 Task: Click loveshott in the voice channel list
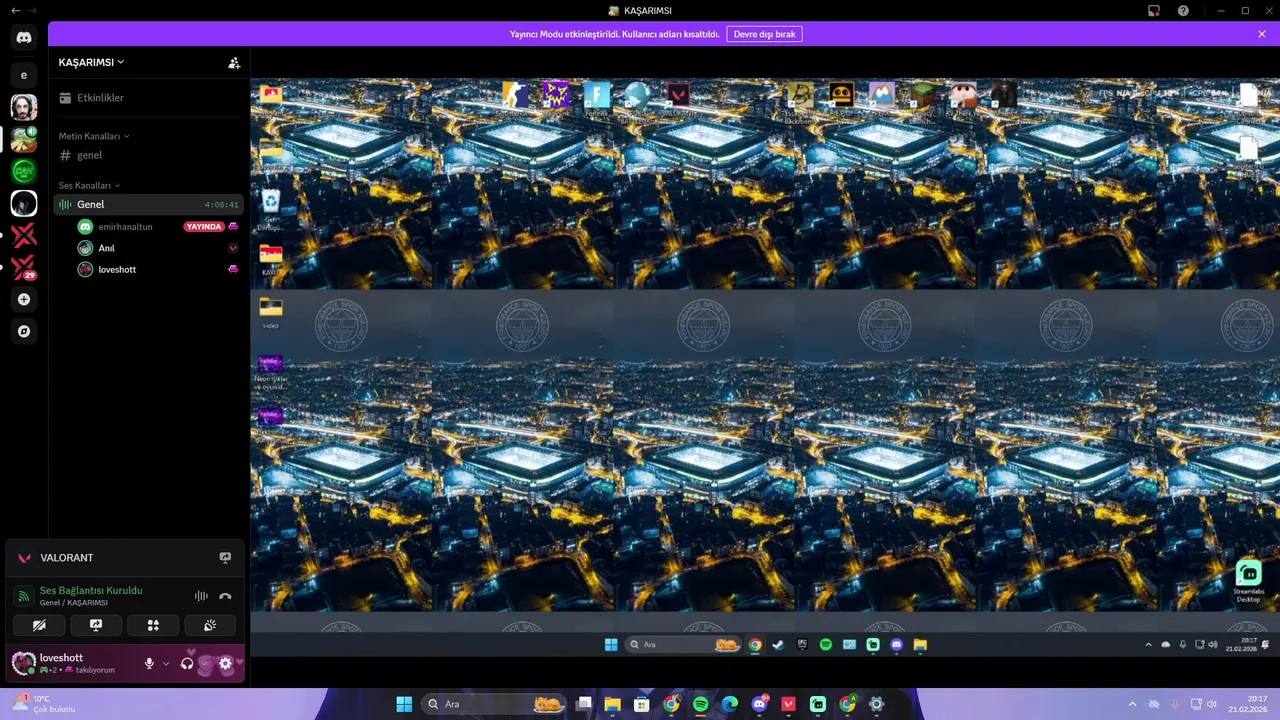click(x=117, y=269)
